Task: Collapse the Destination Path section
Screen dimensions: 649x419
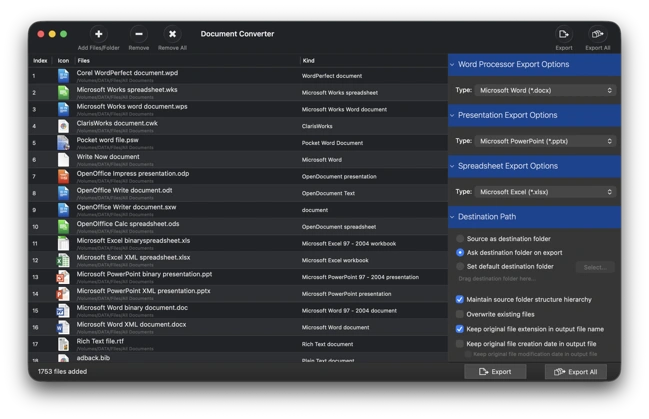Action: [x=452, y=217]
